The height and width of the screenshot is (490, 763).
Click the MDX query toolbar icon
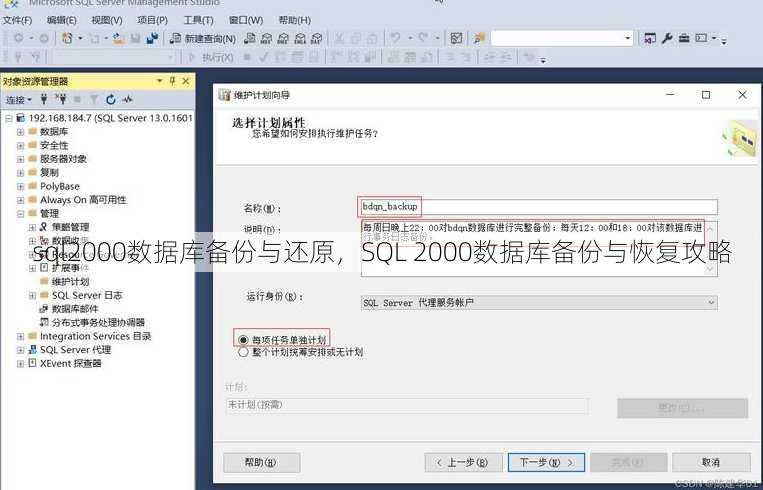coord(266,38)
